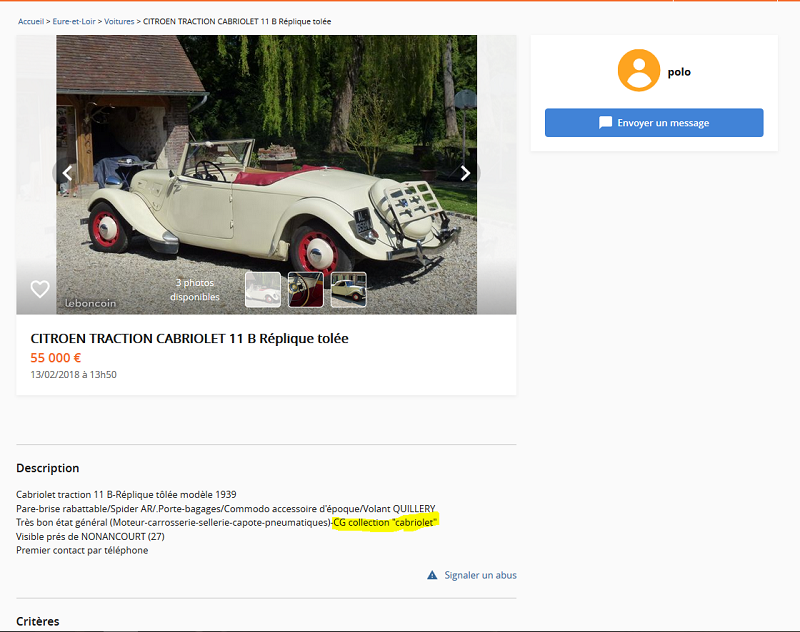Click the breadcrumb ad title text
The height and width of the screenshot is (632, 800).
[237, 21]
